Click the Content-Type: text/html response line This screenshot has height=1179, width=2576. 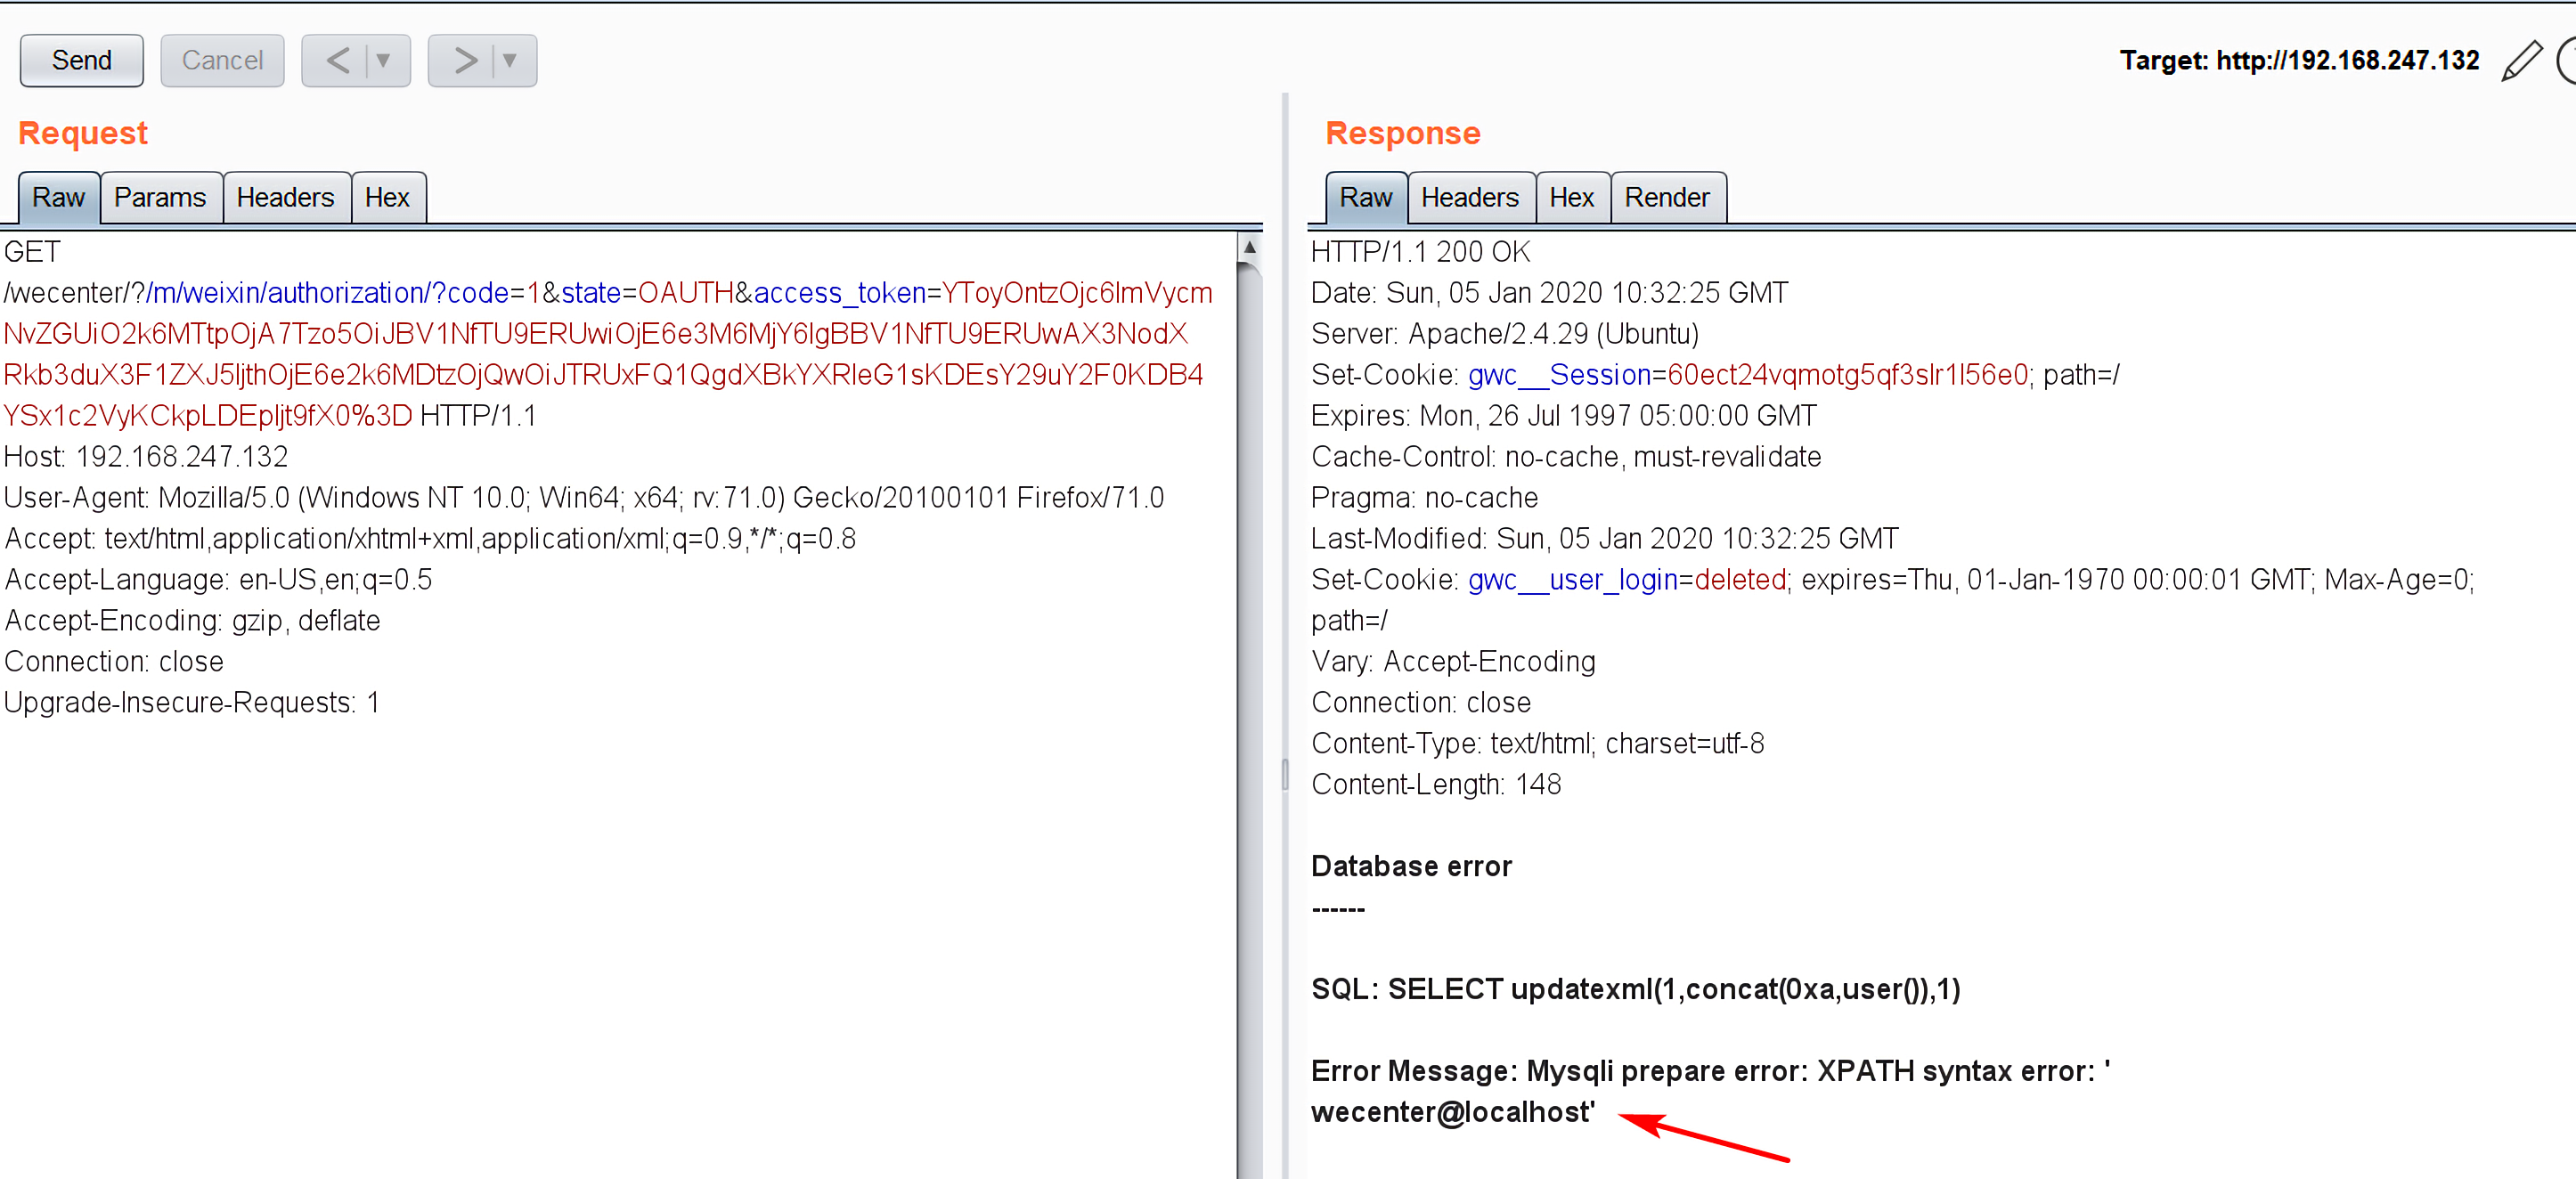pos(1537,744)
